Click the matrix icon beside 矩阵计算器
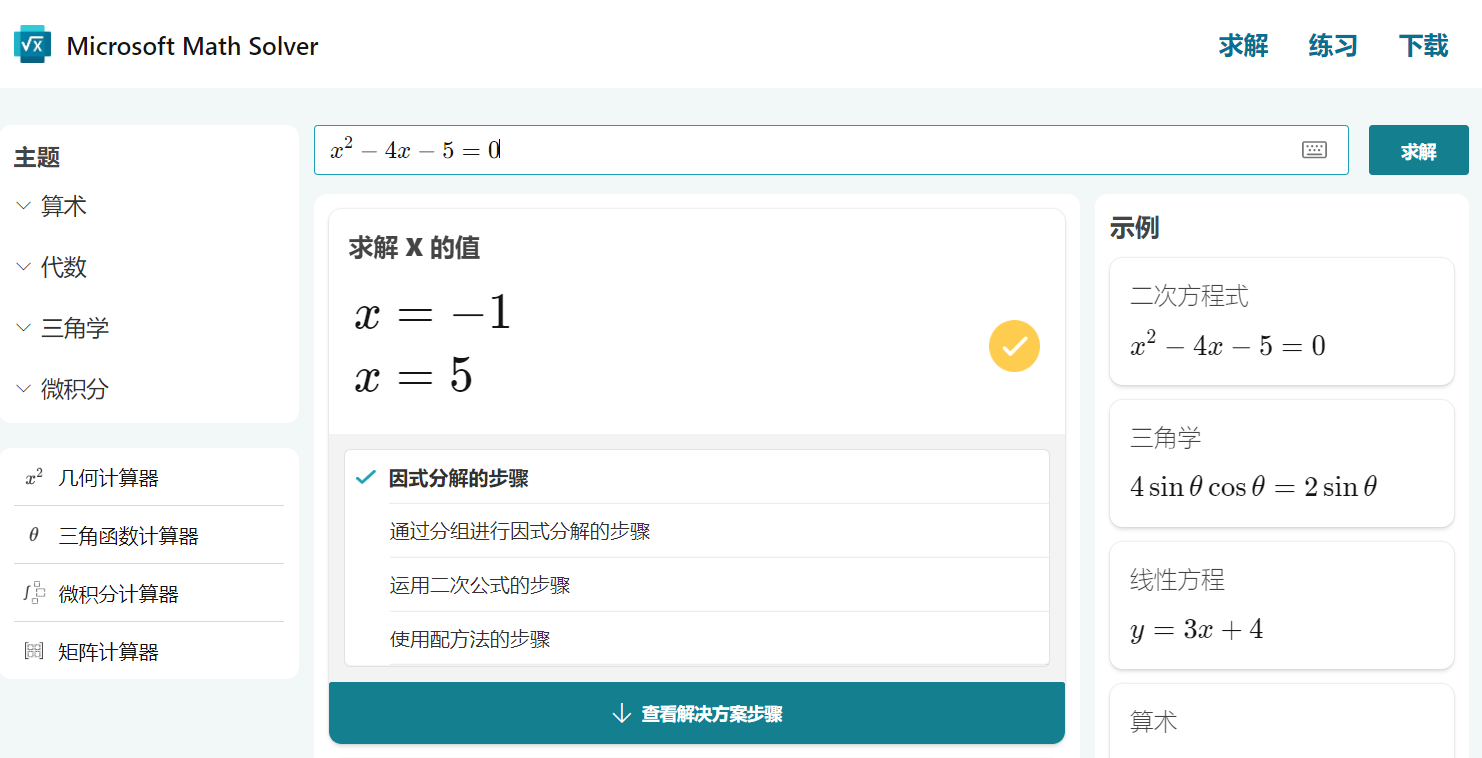This screenshot has height=758, width=1482. coord(34,651)
